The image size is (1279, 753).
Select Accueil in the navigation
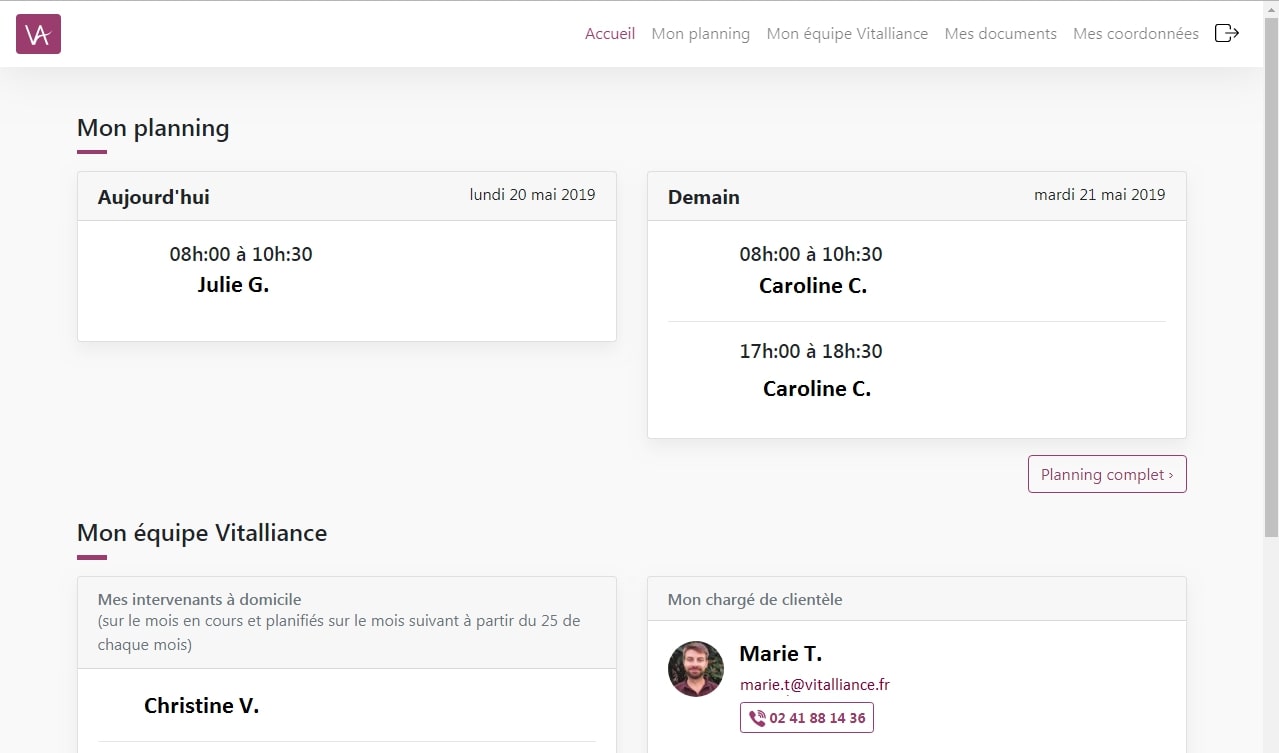coord(609,33)
